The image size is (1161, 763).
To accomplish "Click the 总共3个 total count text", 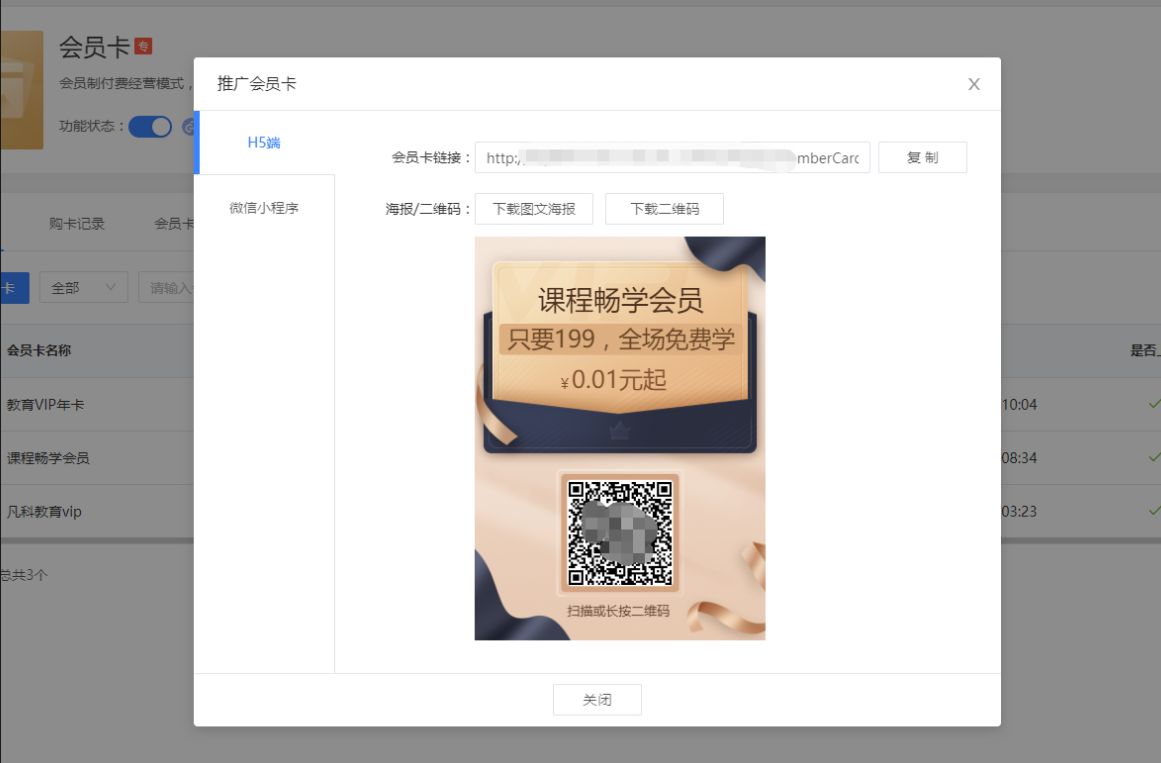I will coord(24,575).
